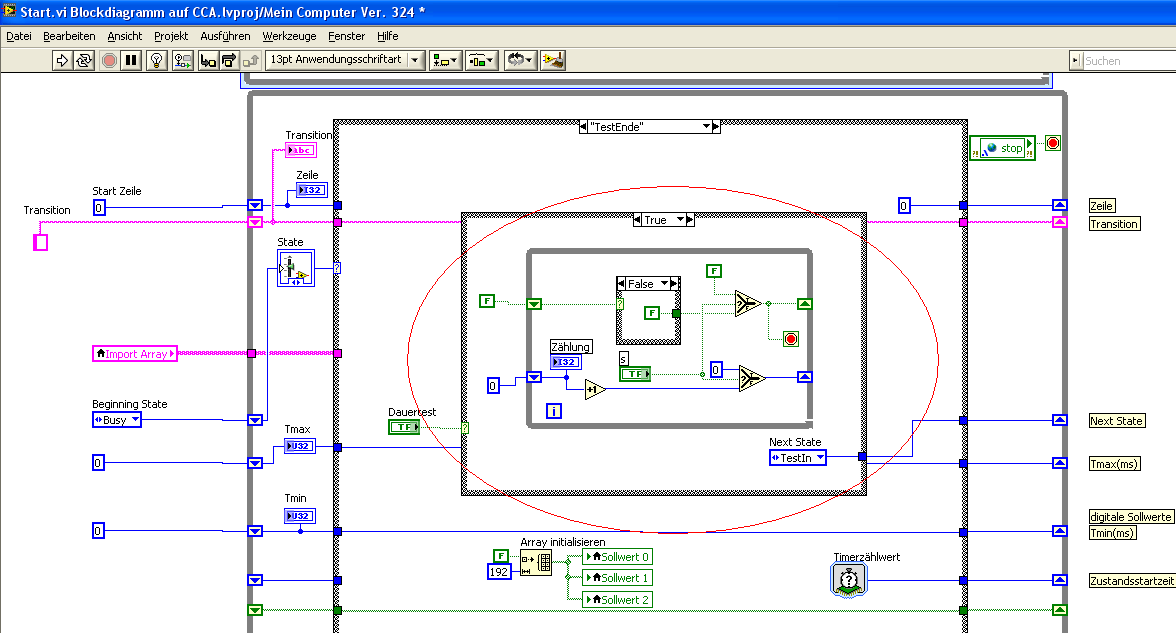Viewport: 1176px width, 633px height.
Task: Click the Run Continuously toolbar button
Action: coord(84,60)
